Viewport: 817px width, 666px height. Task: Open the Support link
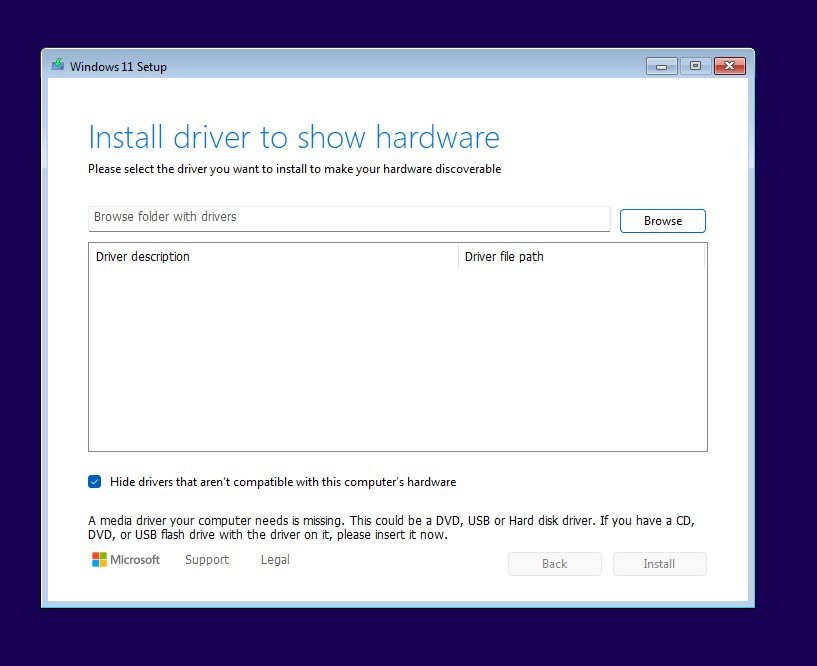[206, 560]
